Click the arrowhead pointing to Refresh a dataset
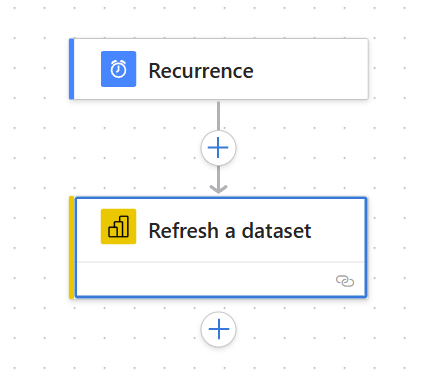Screen dimensions: 432x386 click(218, 189)
